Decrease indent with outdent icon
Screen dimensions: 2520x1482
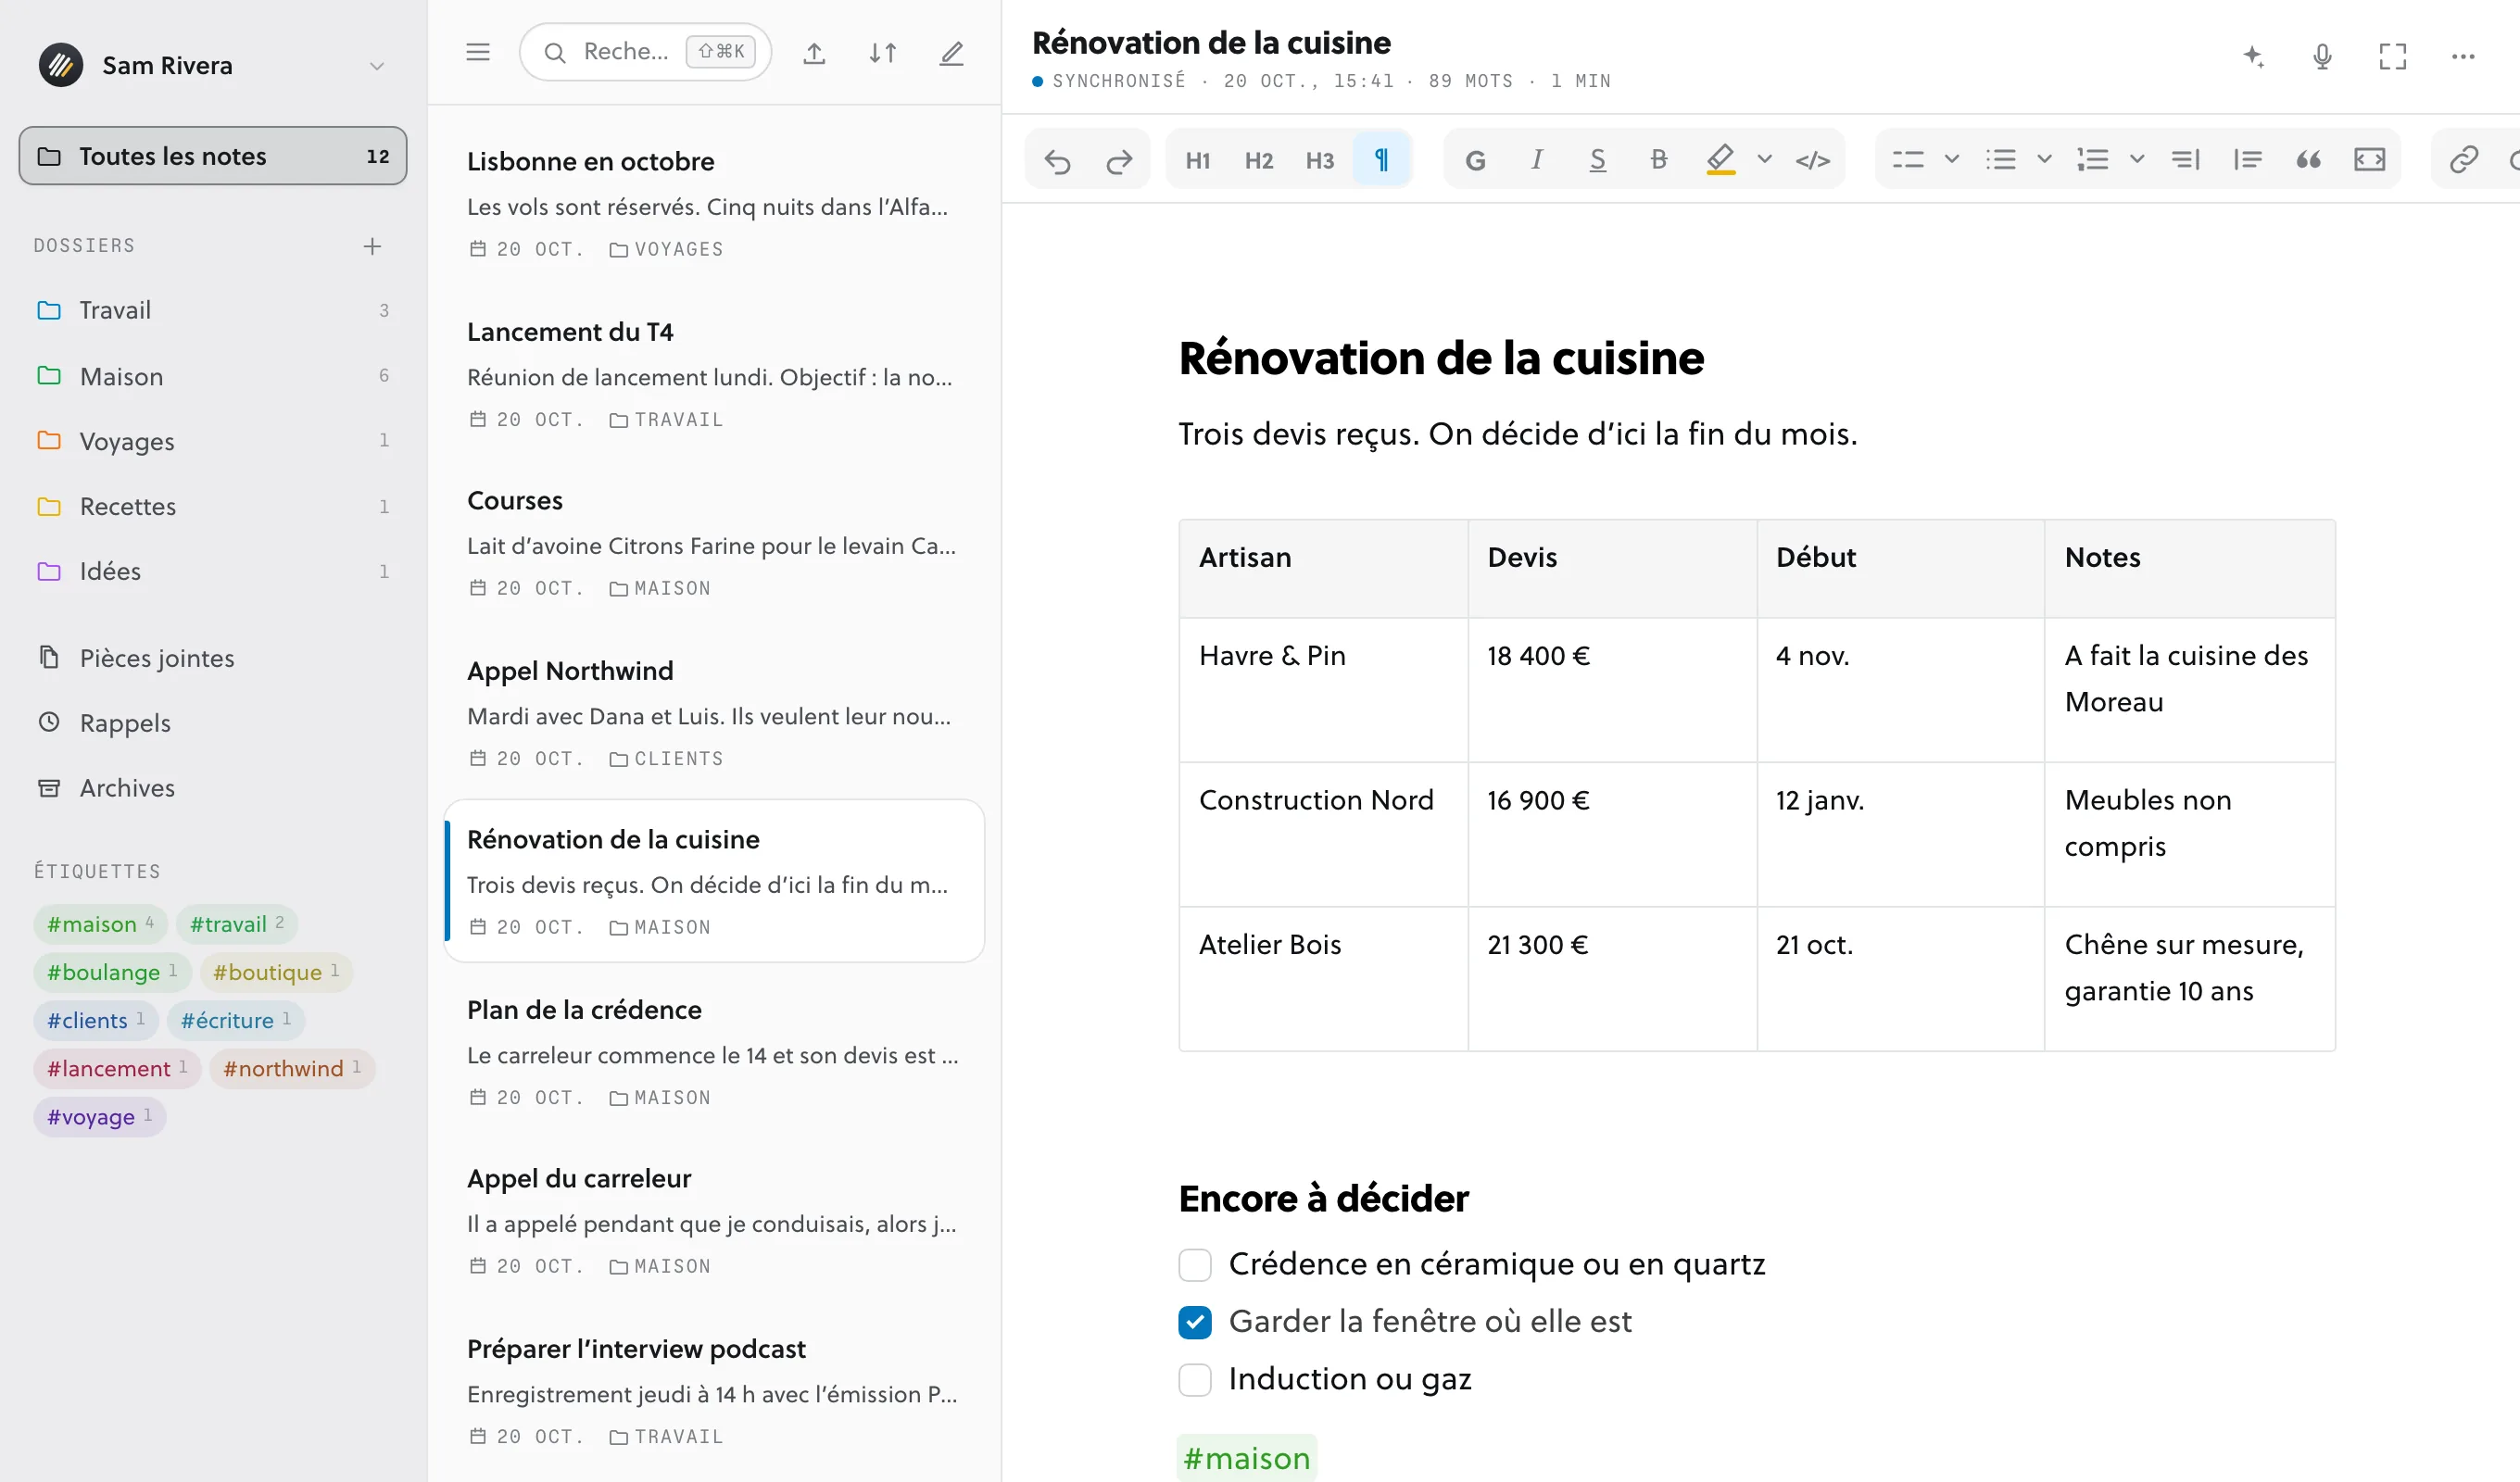tap(2186, 160)
